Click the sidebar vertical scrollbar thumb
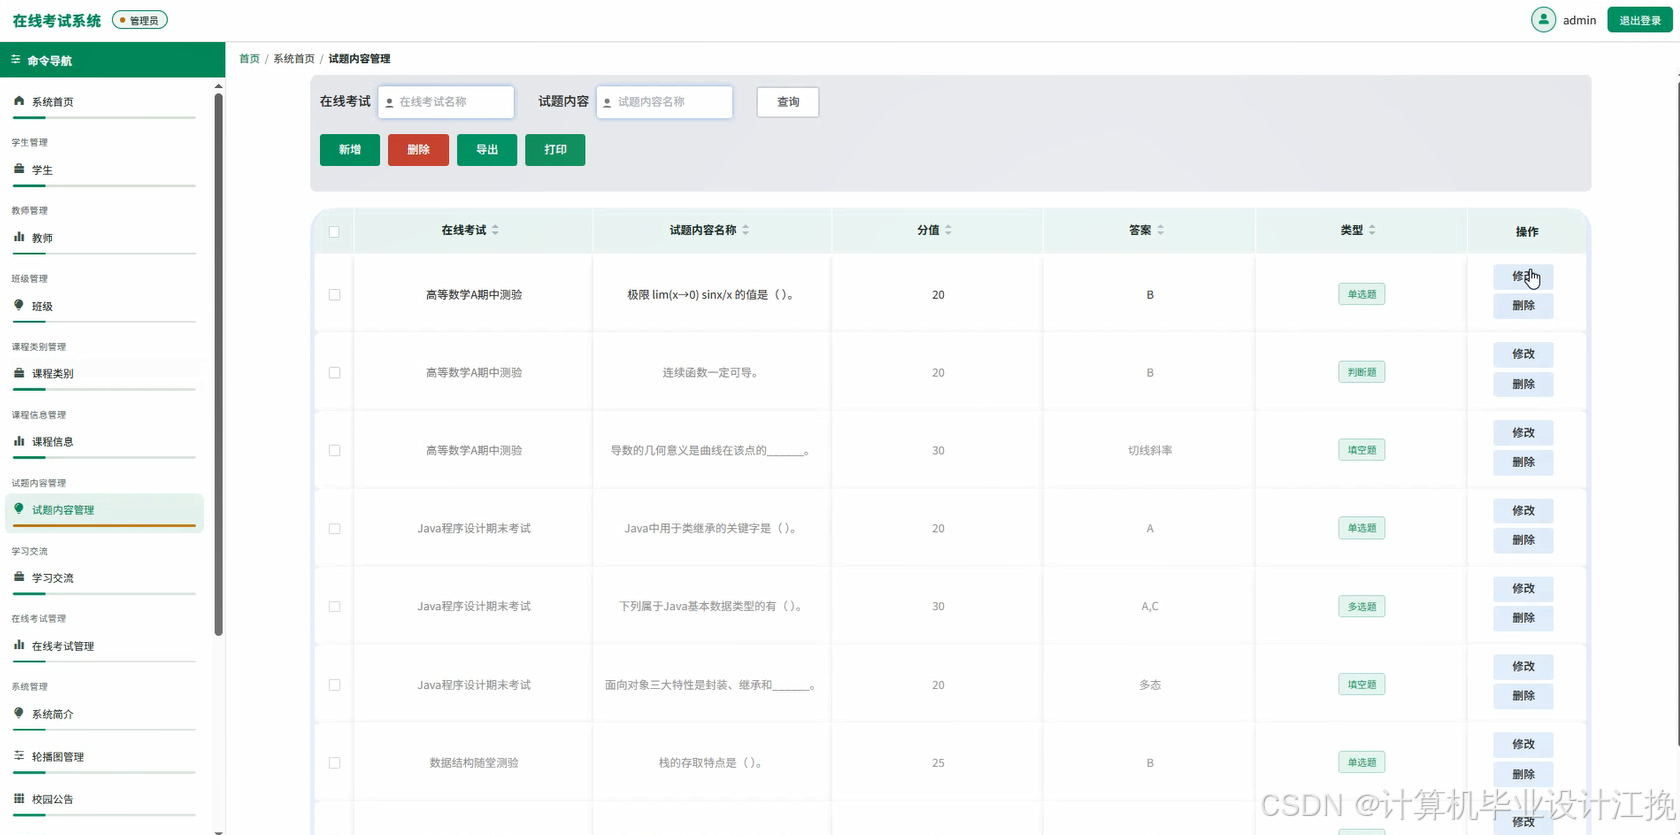The image size is (1680, 835). [x=218, y=364]
